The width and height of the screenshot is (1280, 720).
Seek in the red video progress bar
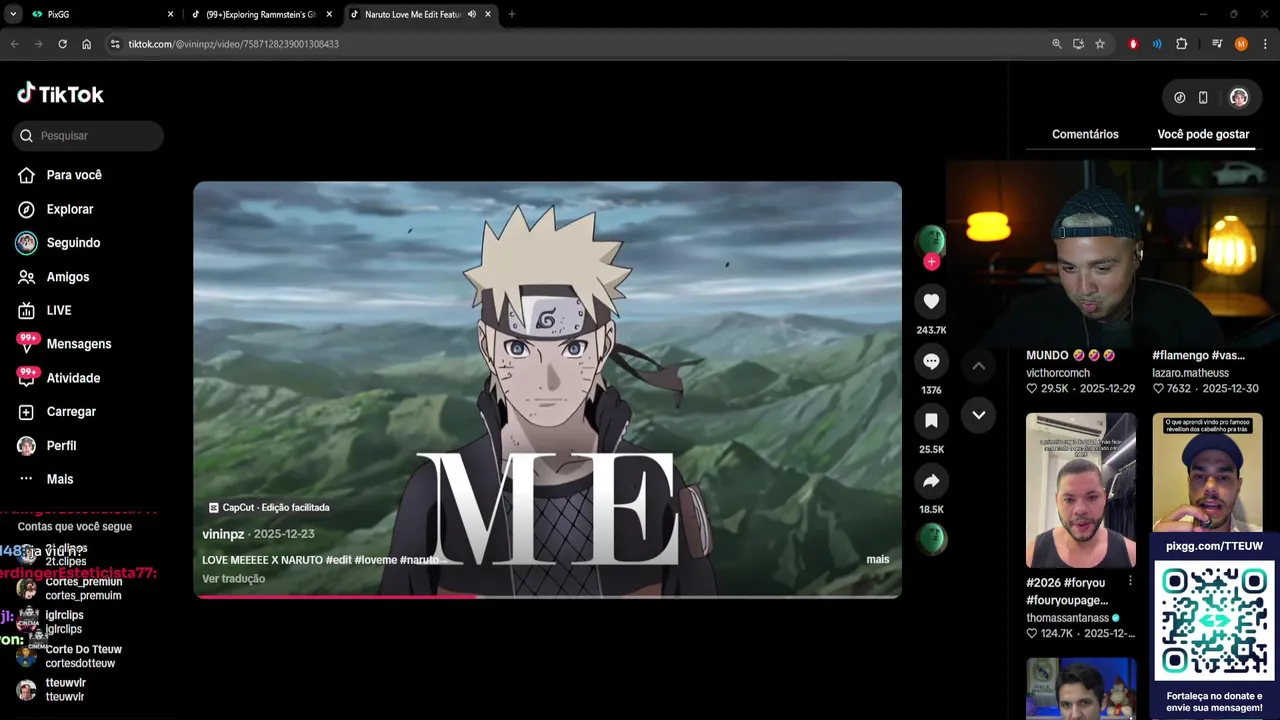pos(548,596)
